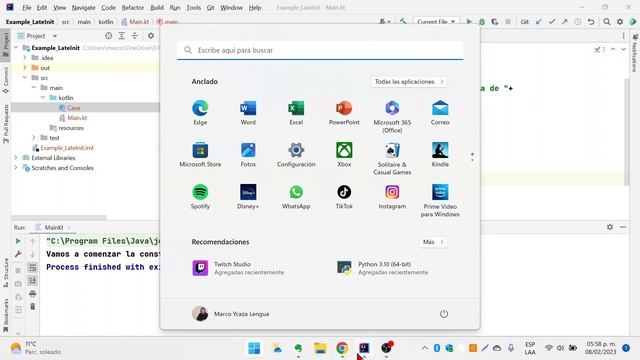Click the Debug bug icon in IntelliJ toolbar
The width and height of the screenshot is (640, 360).
click(482, 22)
